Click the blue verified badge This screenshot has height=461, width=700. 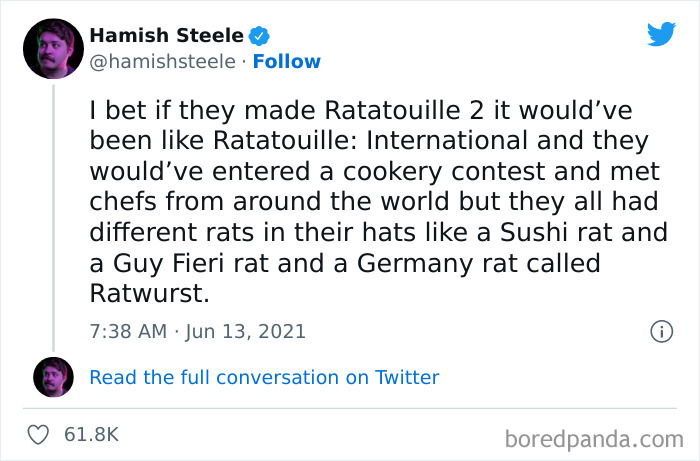point(259,37)
